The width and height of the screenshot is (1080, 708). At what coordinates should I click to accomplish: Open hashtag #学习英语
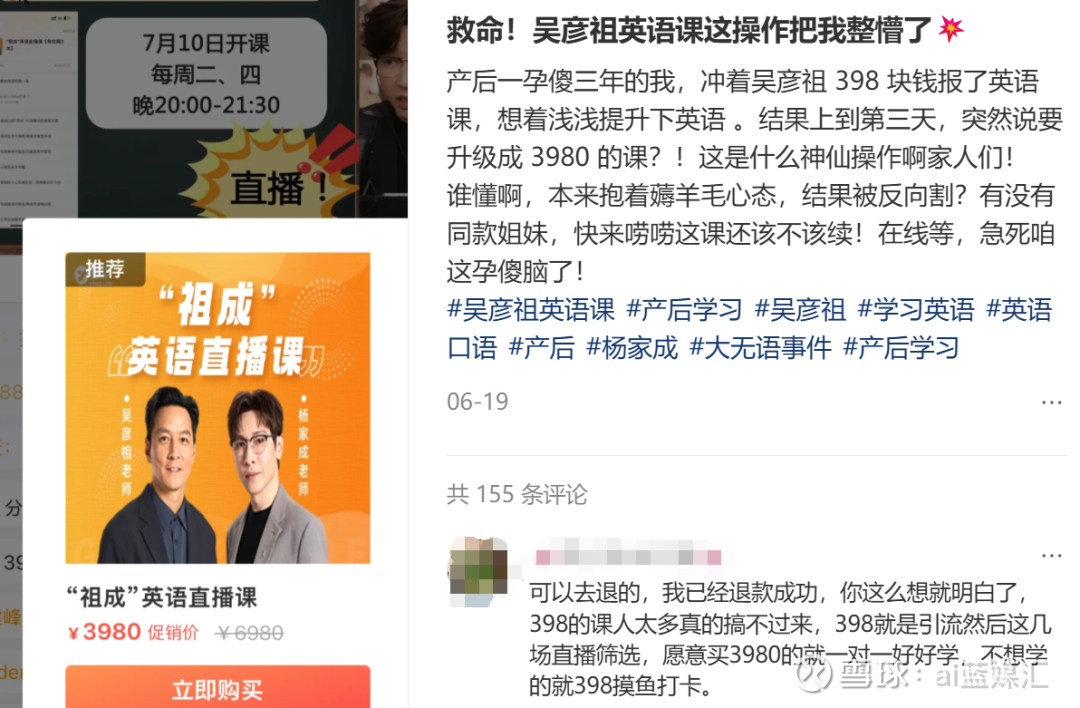(x=915, y=310)
